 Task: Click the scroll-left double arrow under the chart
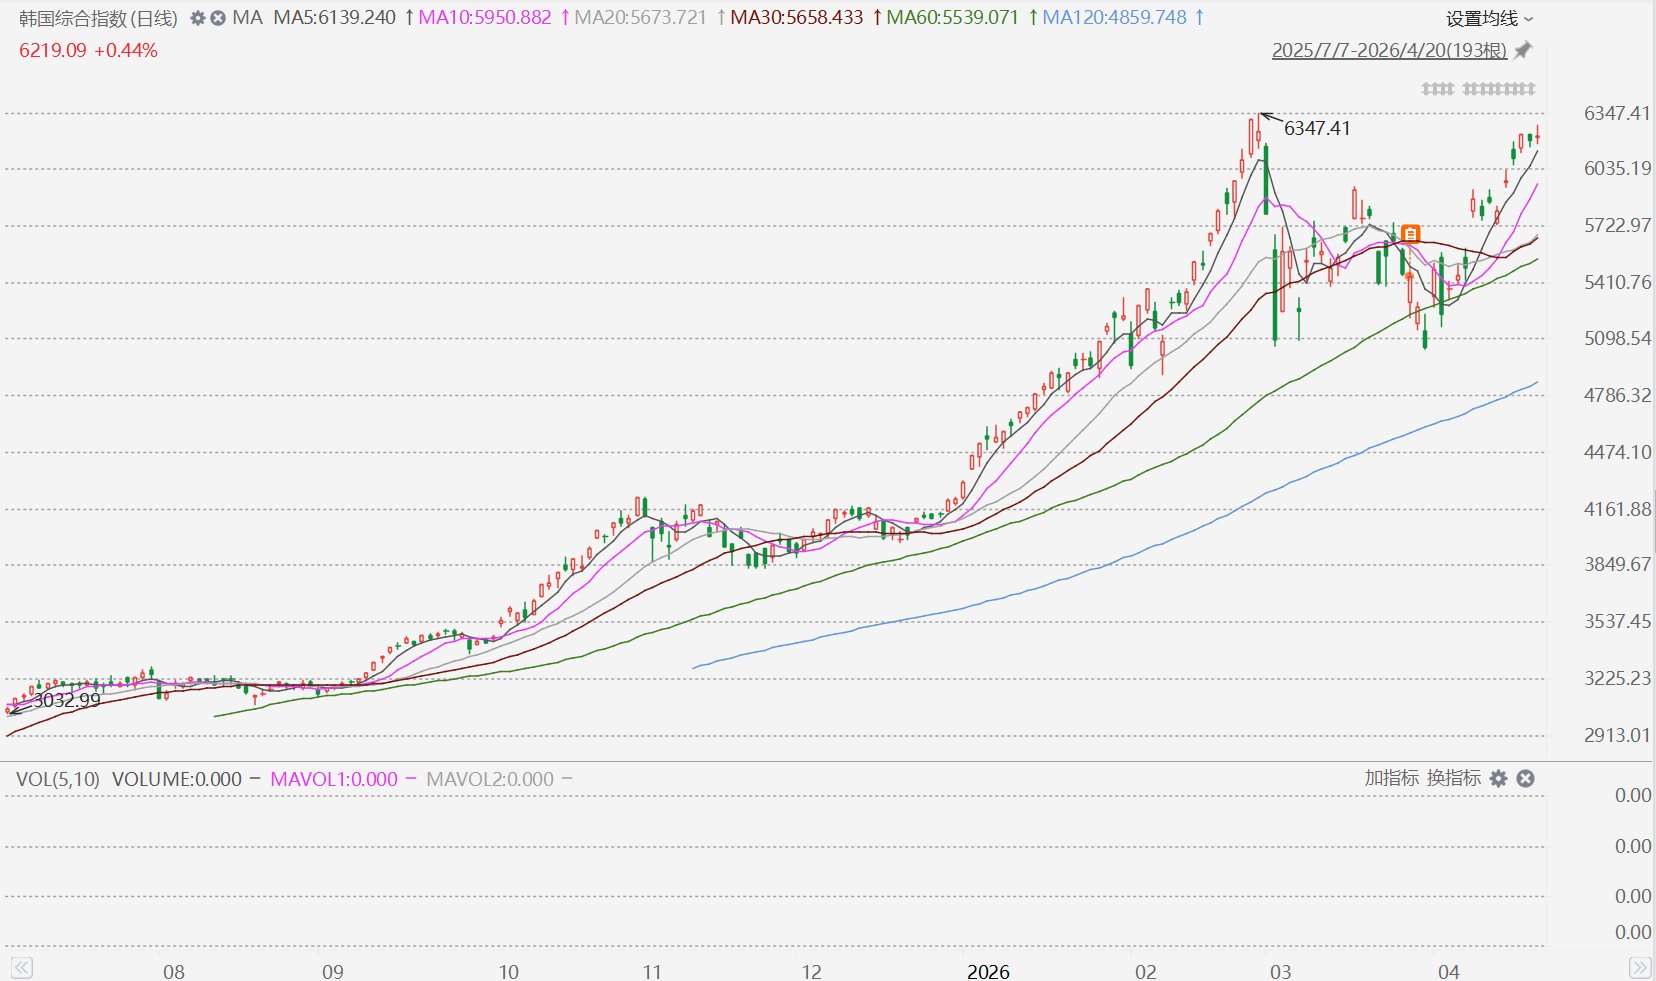22,967
